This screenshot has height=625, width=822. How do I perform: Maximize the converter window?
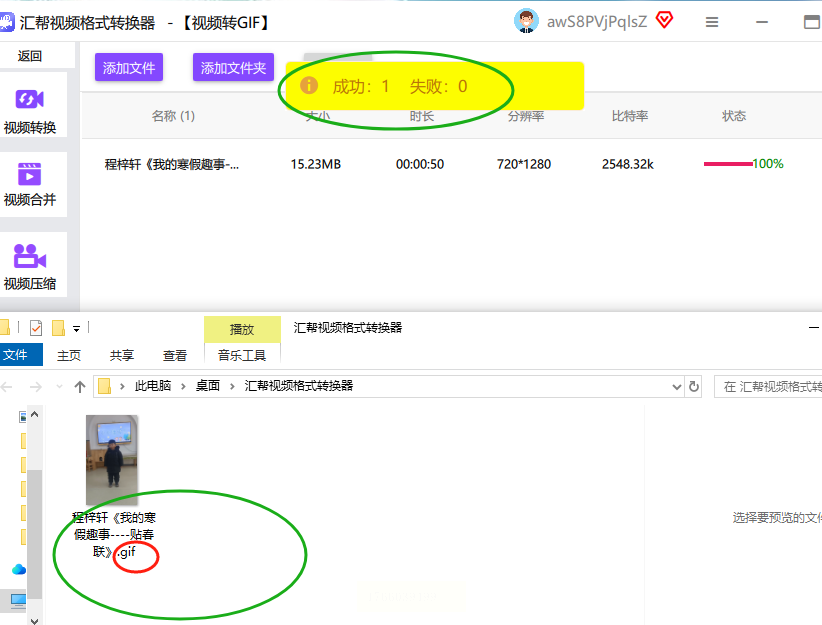[x=812, y=22]
